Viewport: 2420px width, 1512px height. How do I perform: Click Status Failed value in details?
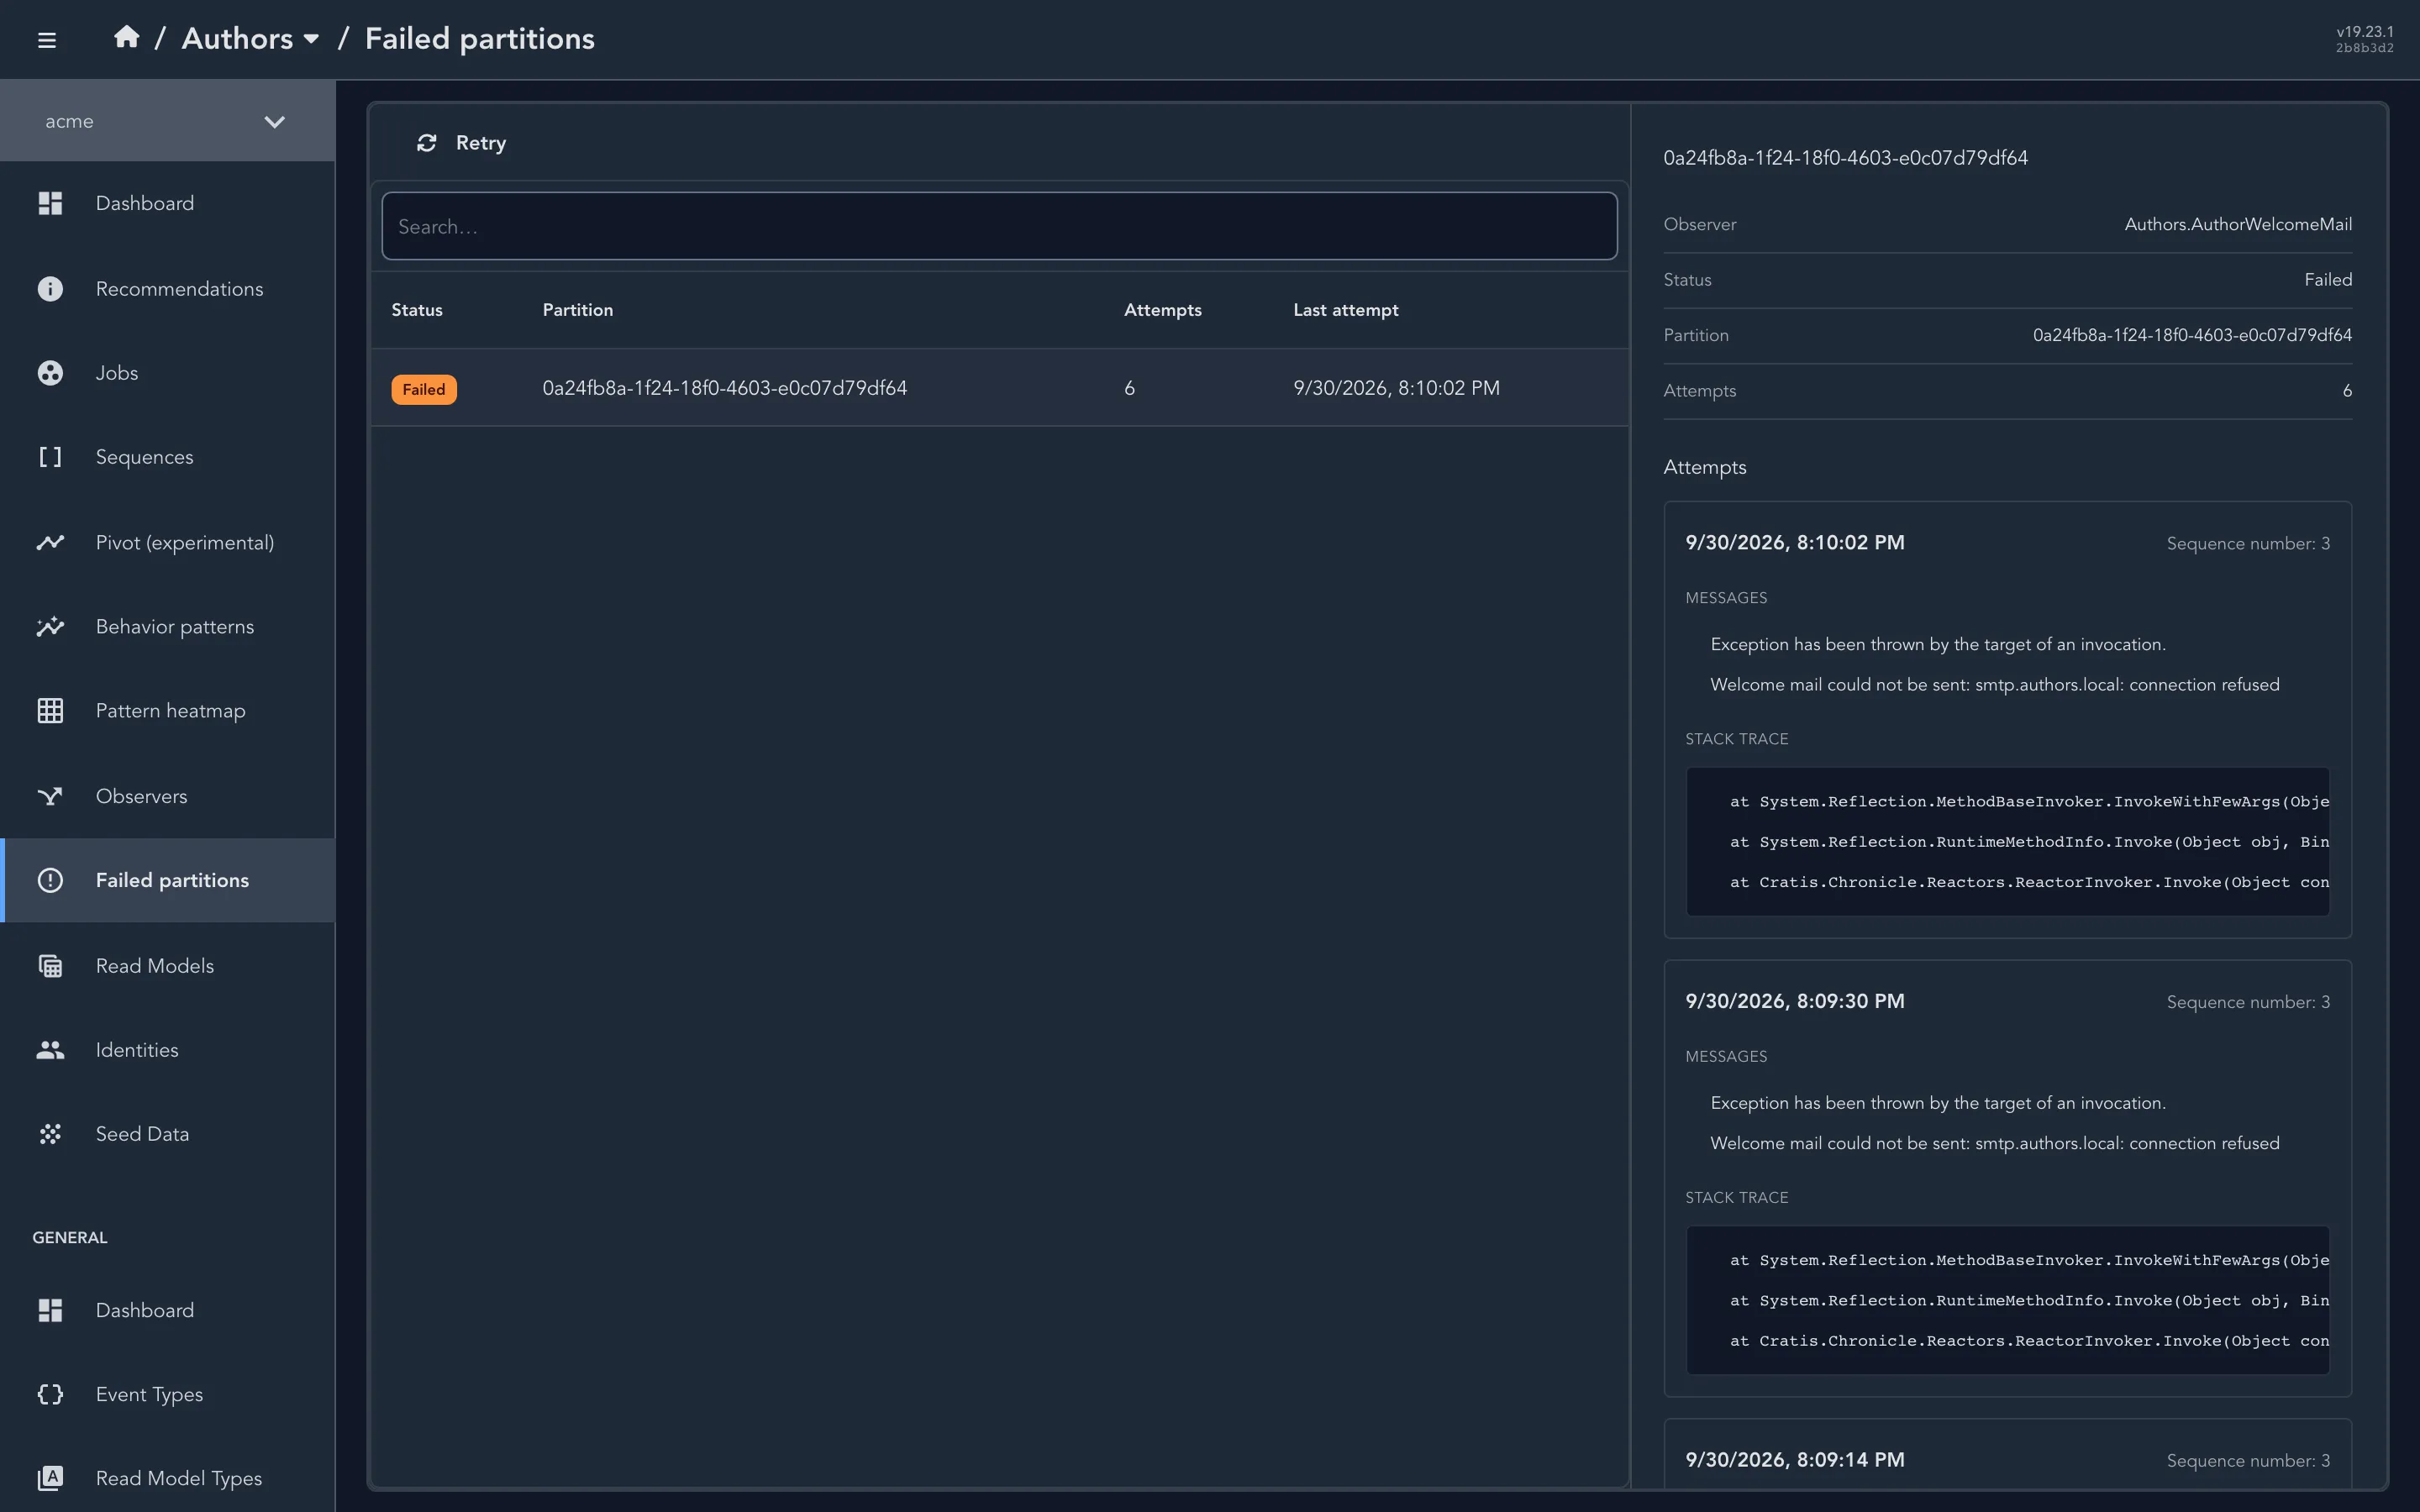pyautogui.click(x=2328, y=280)
